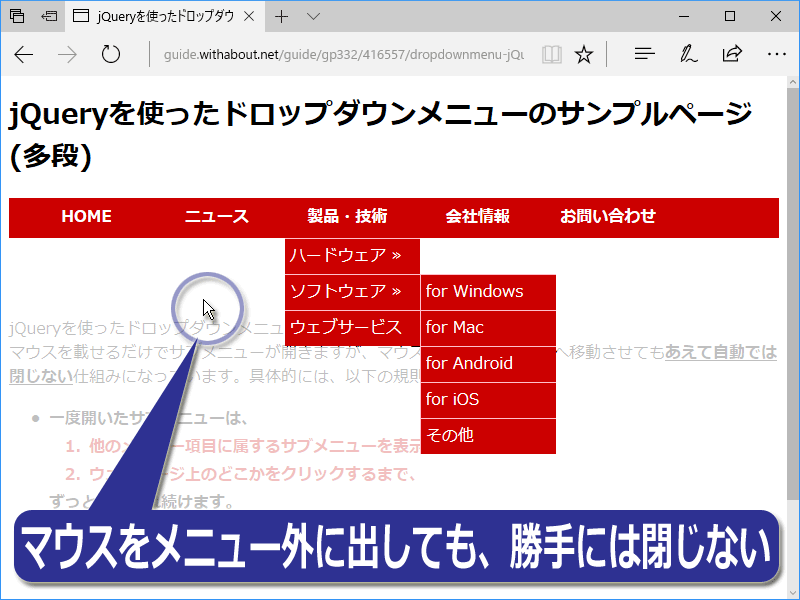Select the 製品・技術 menu item
800x600 pixels.
[347, 217]
